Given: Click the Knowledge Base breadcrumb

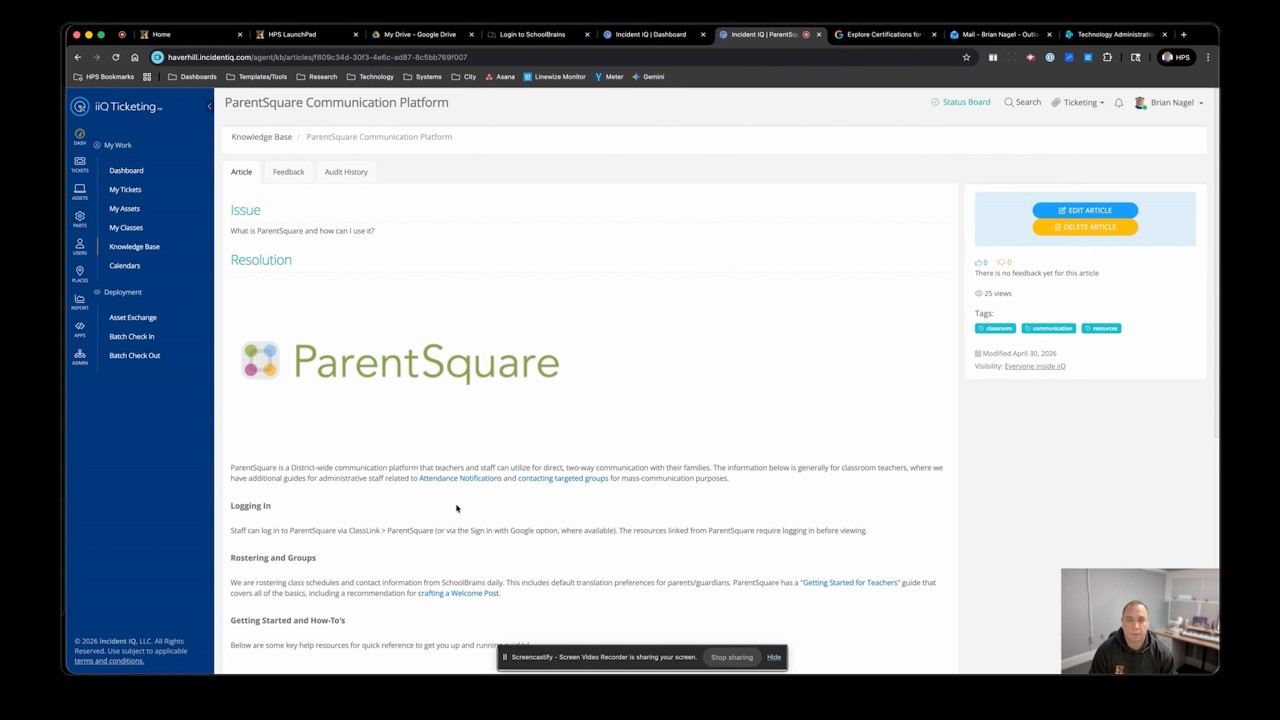Looking at the screenshot, I should pos(262,137).
